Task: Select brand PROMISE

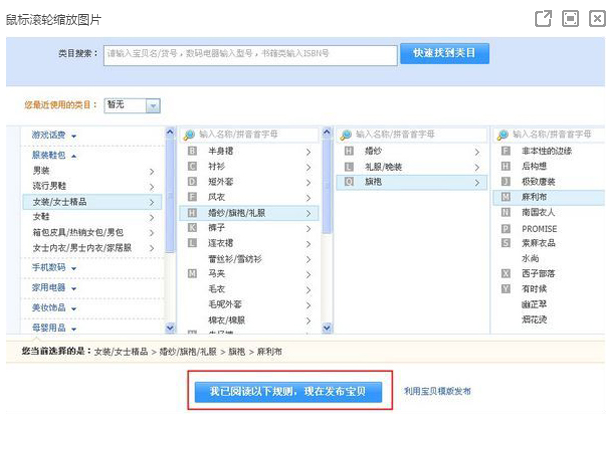Action: 549,229
